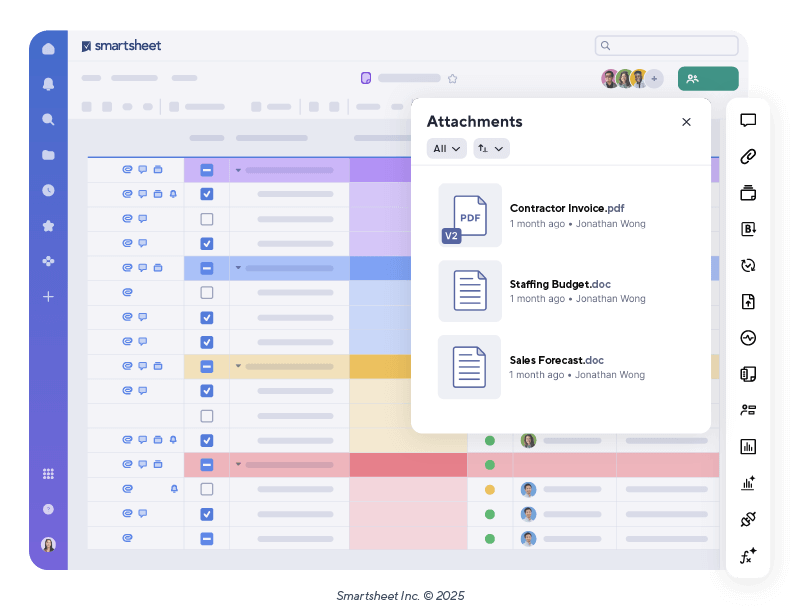The image size is (800, 616).
Task: Open the formula fx panel icon
Action: point(748,555)
